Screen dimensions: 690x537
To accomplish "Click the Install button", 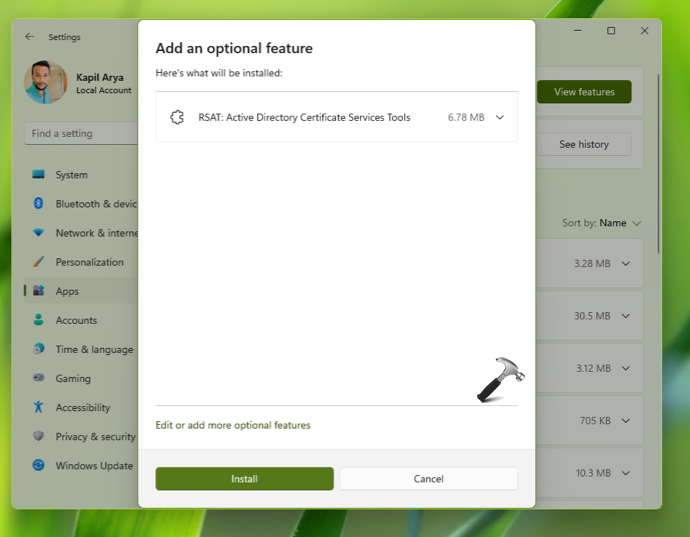I will [x=244, y=478].
